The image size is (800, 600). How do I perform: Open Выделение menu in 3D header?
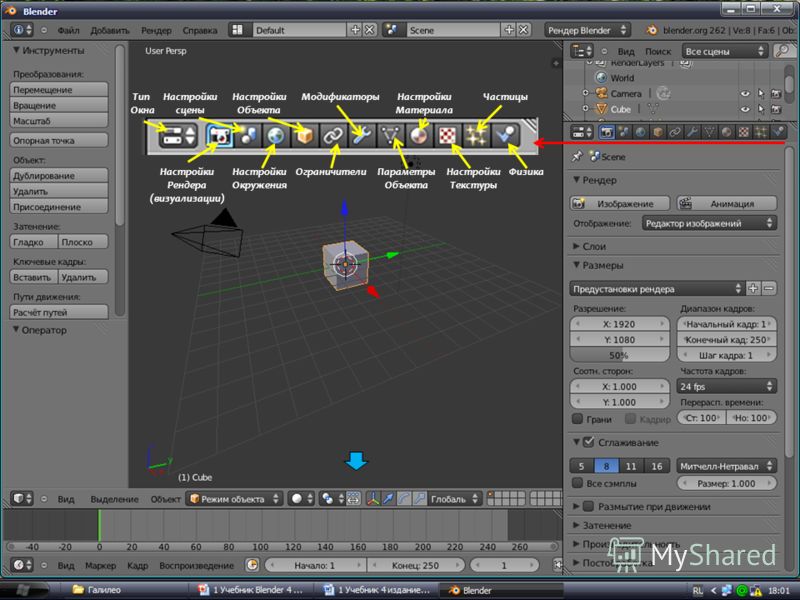114,499
